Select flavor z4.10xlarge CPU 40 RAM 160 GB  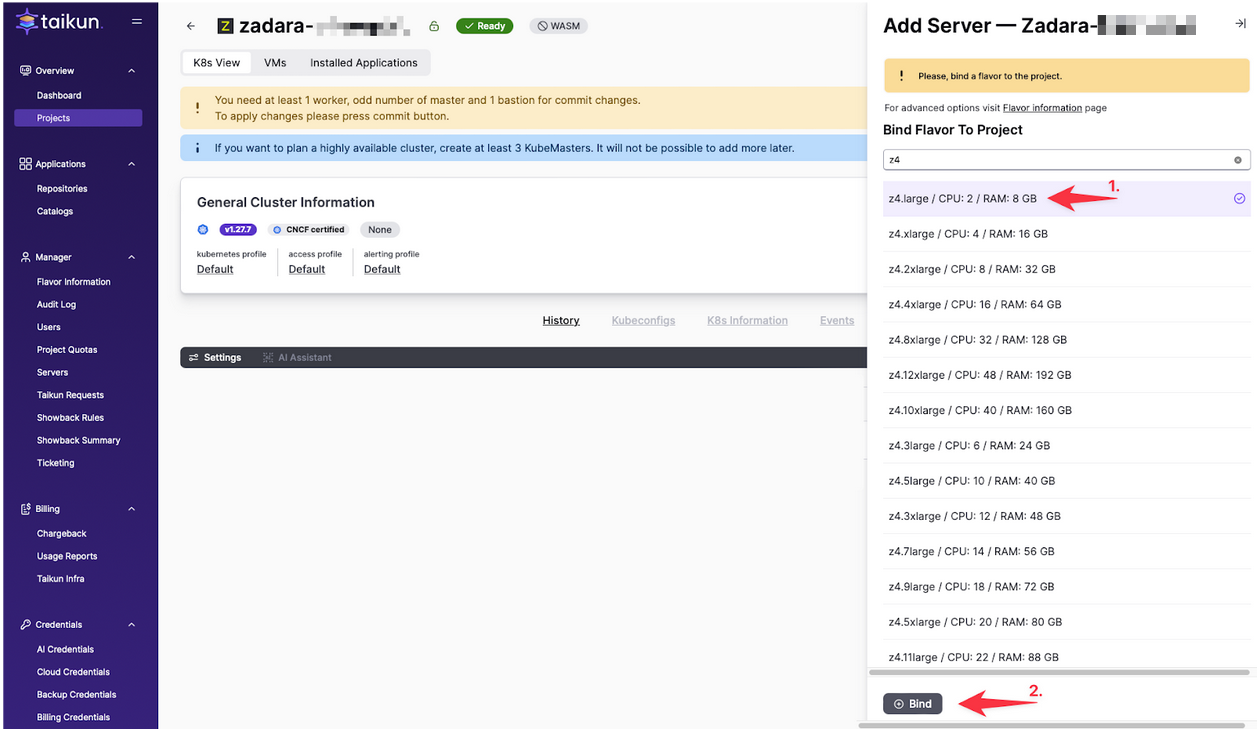[1067, 410]
